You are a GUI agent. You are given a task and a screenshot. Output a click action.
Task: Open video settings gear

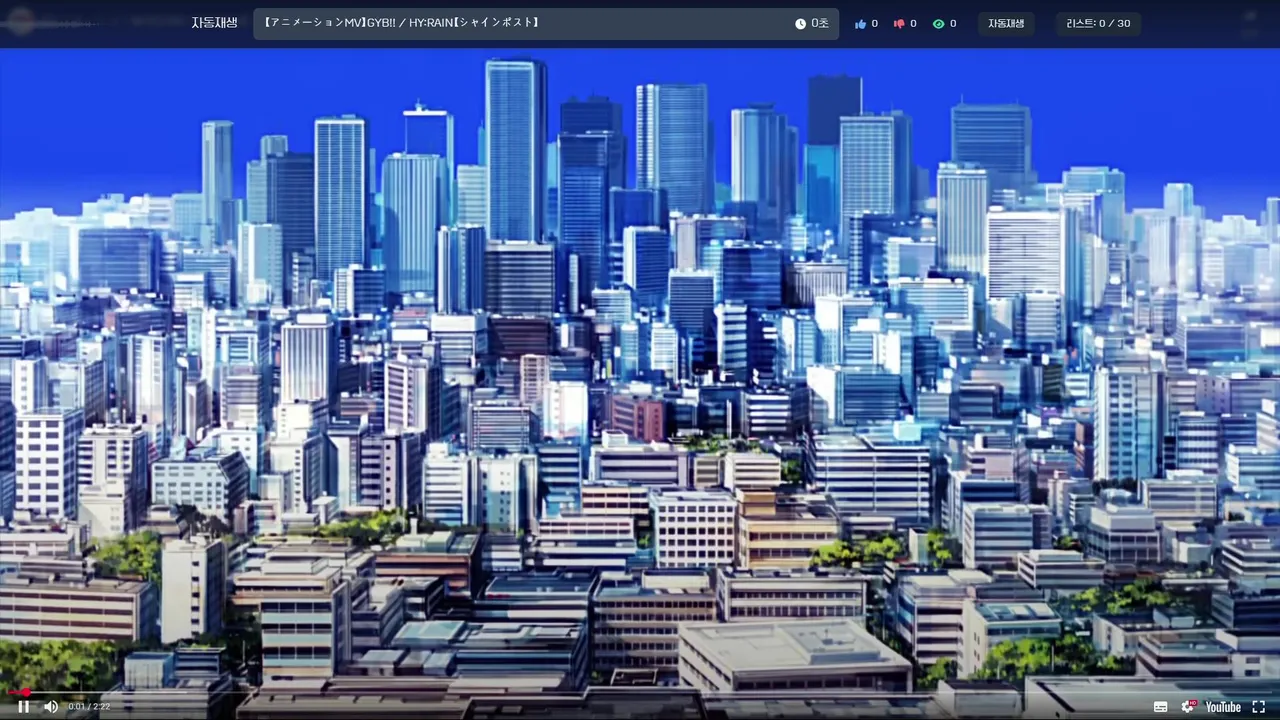click(x=1188, y=707)
